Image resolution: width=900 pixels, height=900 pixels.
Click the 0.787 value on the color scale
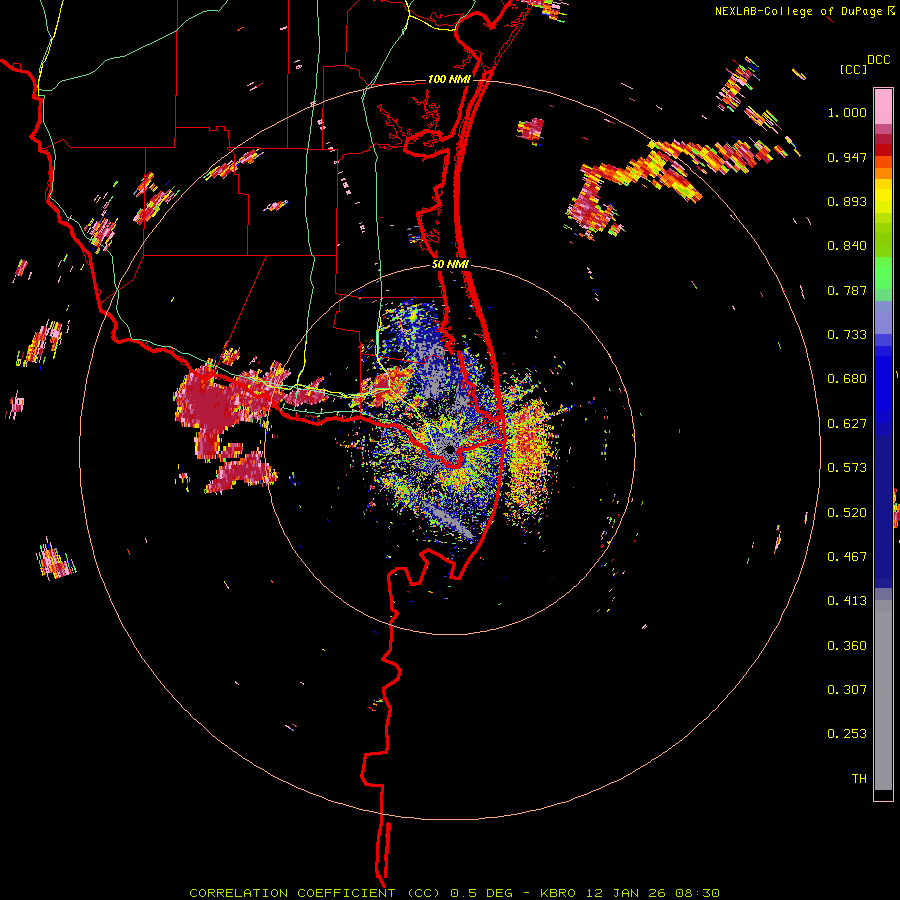pos(847,290)
